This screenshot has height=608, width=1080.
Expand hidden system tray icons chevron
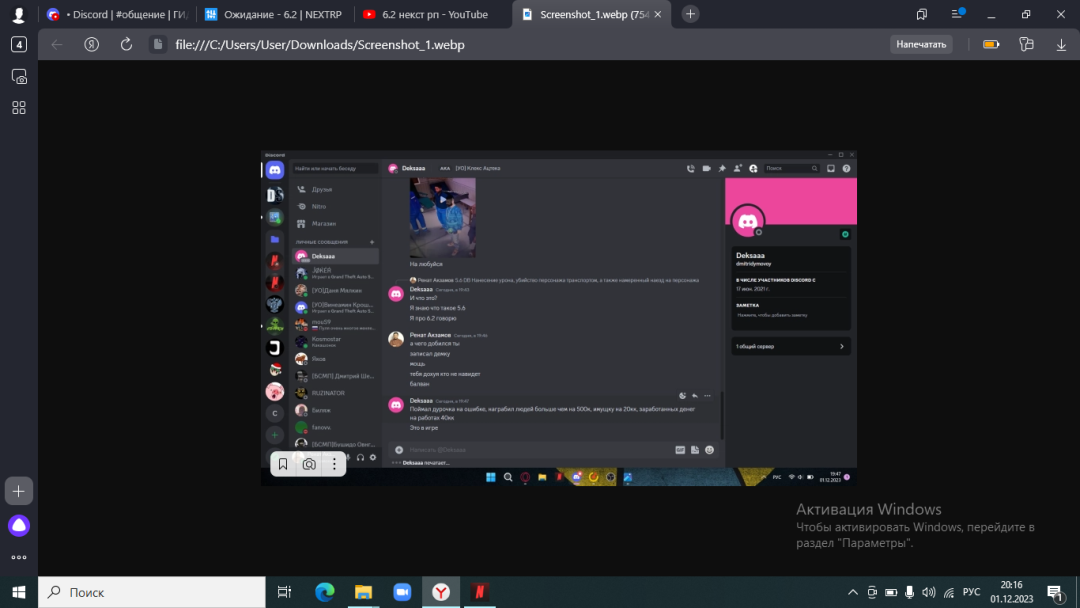tap(852, 592)
